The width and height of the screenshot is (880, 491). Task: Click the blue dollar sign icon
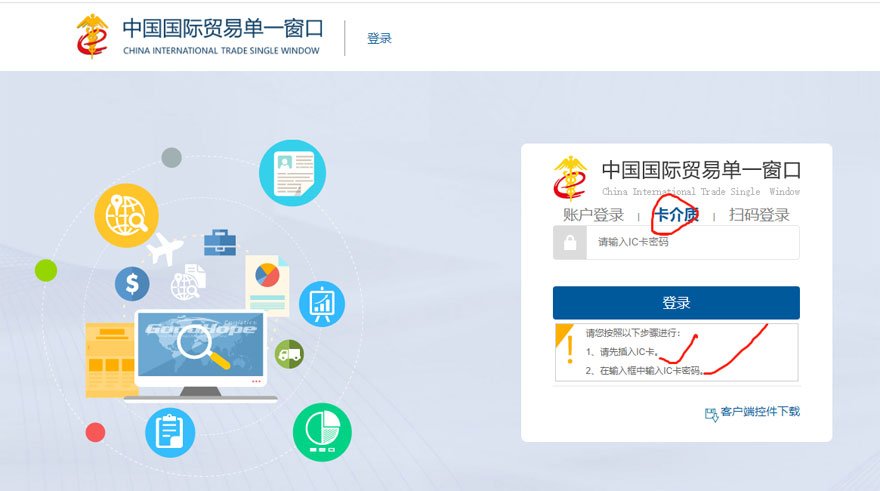click(x=132, y=284)
